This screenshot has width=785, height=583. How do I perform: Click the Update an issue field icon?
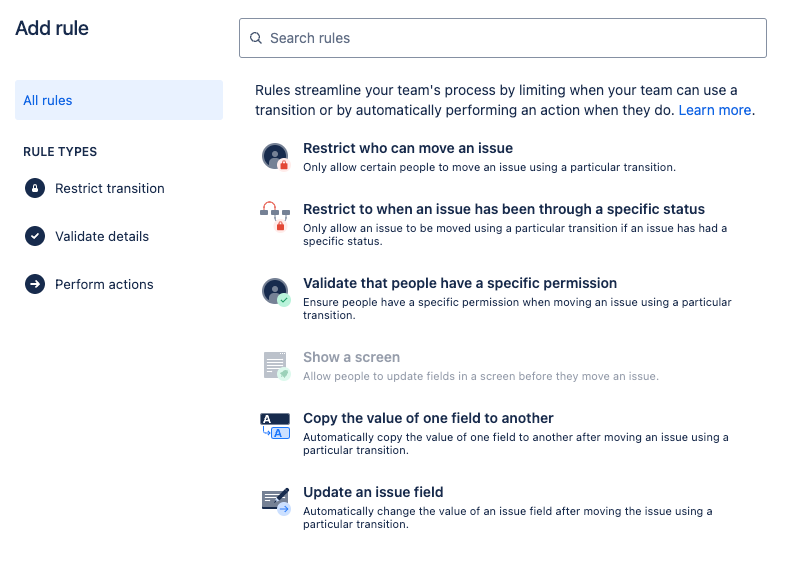(x=275, y=499)
